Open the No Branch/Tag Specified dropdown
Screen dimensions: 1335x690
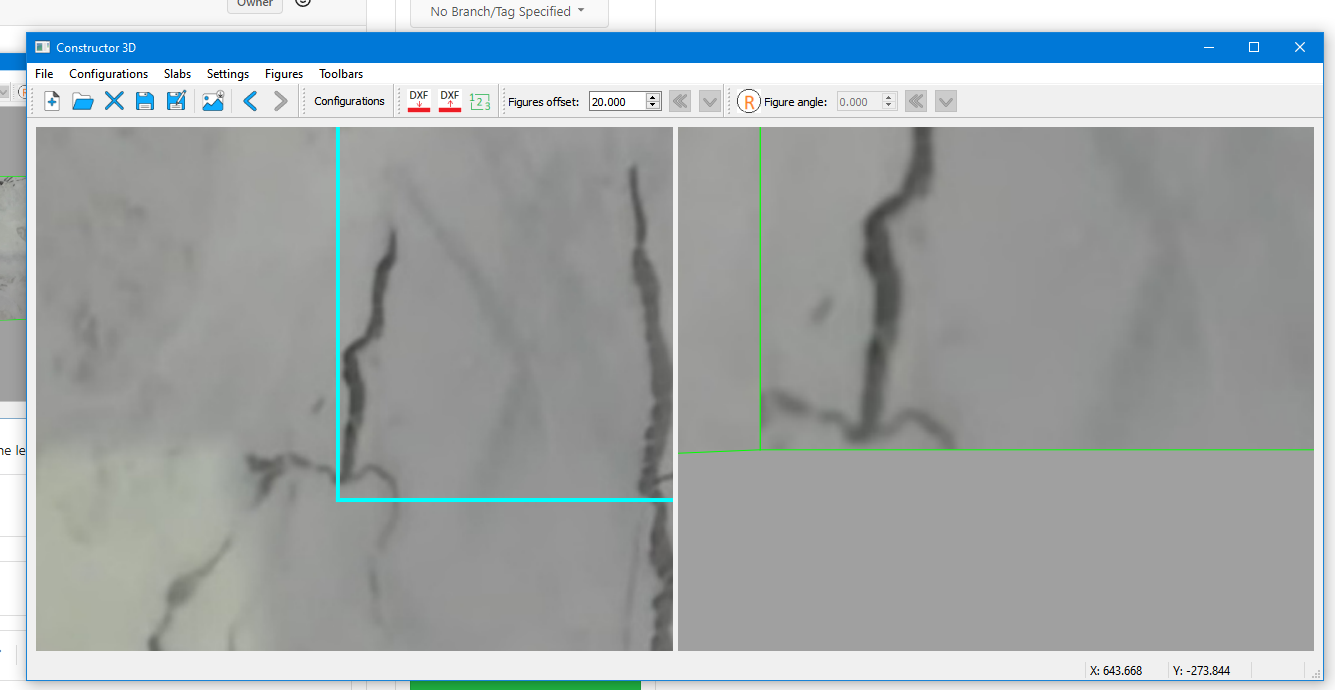(x=507, y=12)
